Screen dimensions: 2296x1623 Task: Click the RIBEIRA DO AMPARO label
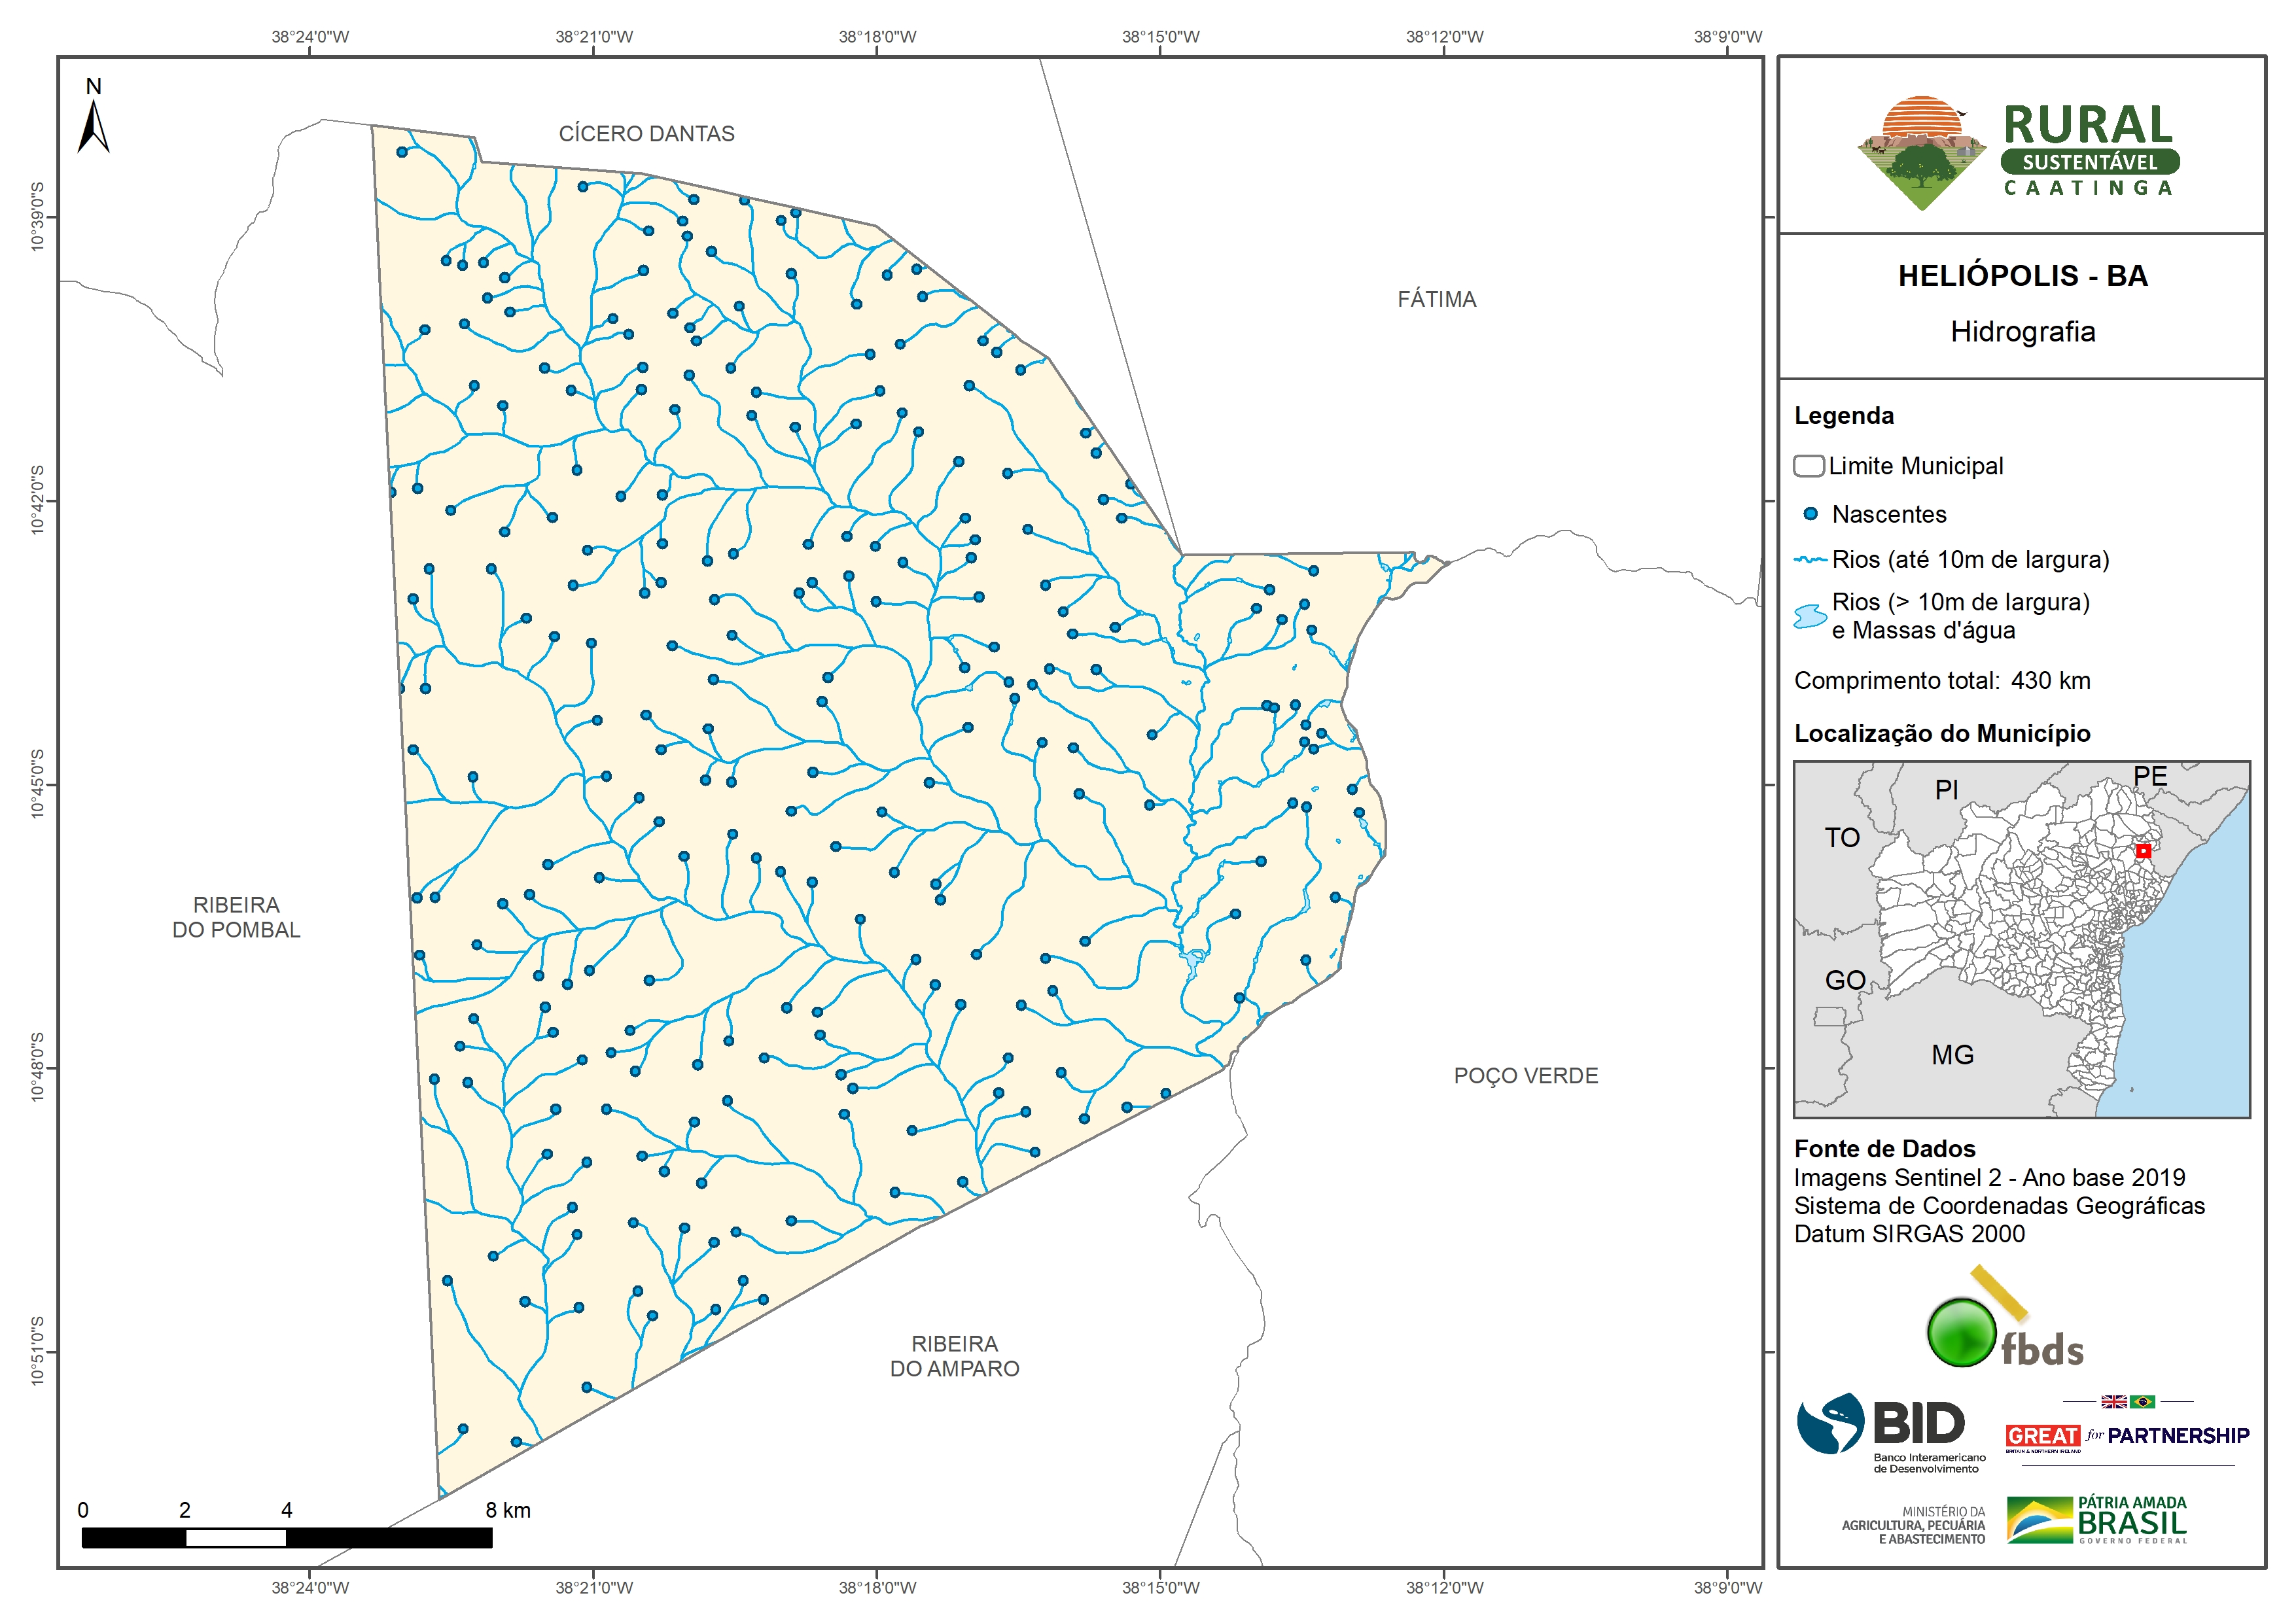coord(954,1356)
